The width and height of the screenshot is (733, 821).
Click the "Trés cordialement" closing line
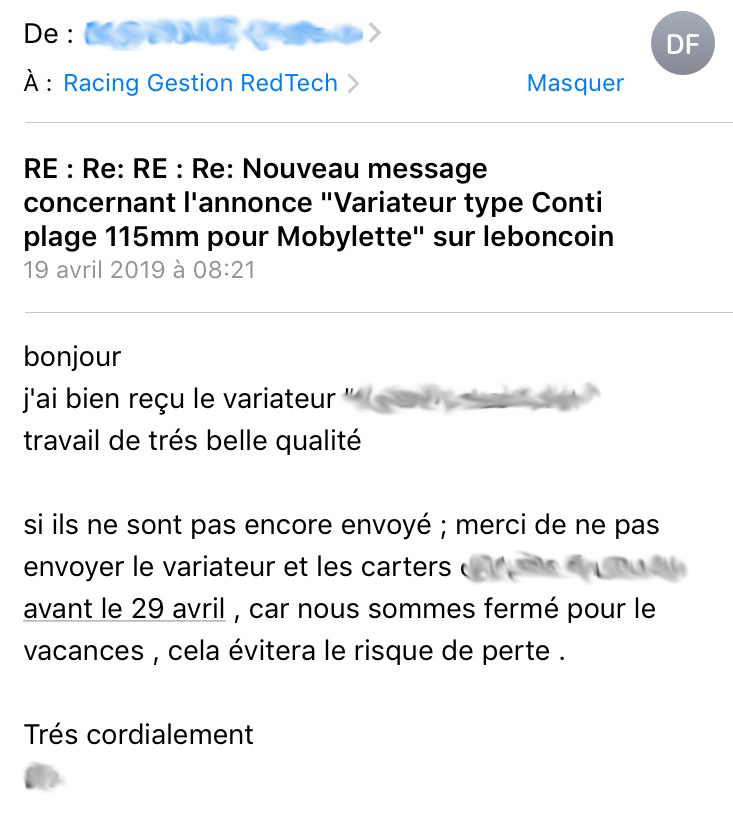(138, 735)
